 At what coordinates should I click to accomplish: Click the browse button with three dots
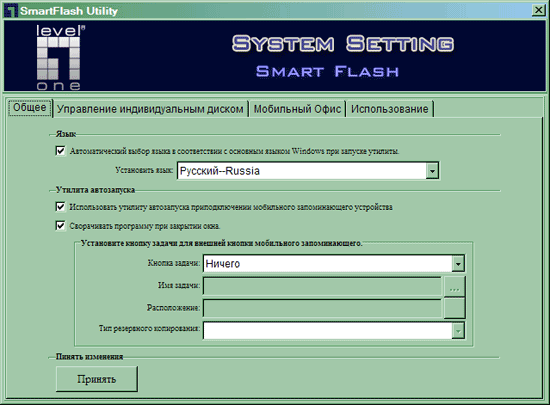click(x=455, y=286)
